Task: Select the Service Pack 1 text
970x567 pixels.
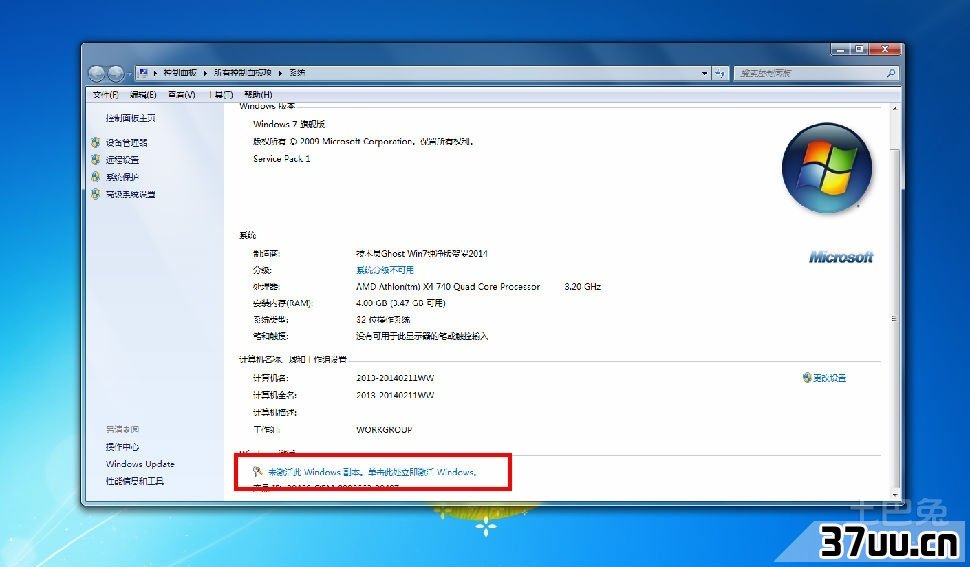Action: (x=281, y=159)
